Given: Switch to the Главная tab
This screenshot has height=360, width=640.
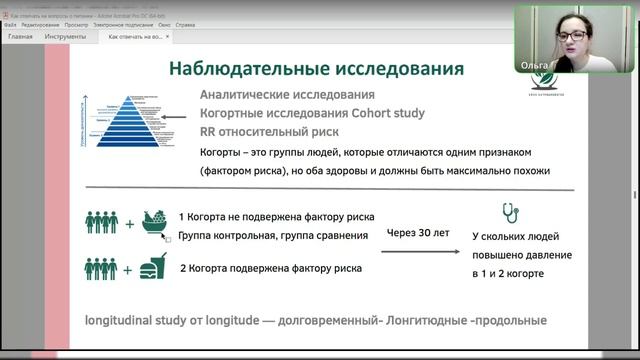Looking at the screenshot, I should click(x=20, y=36).
